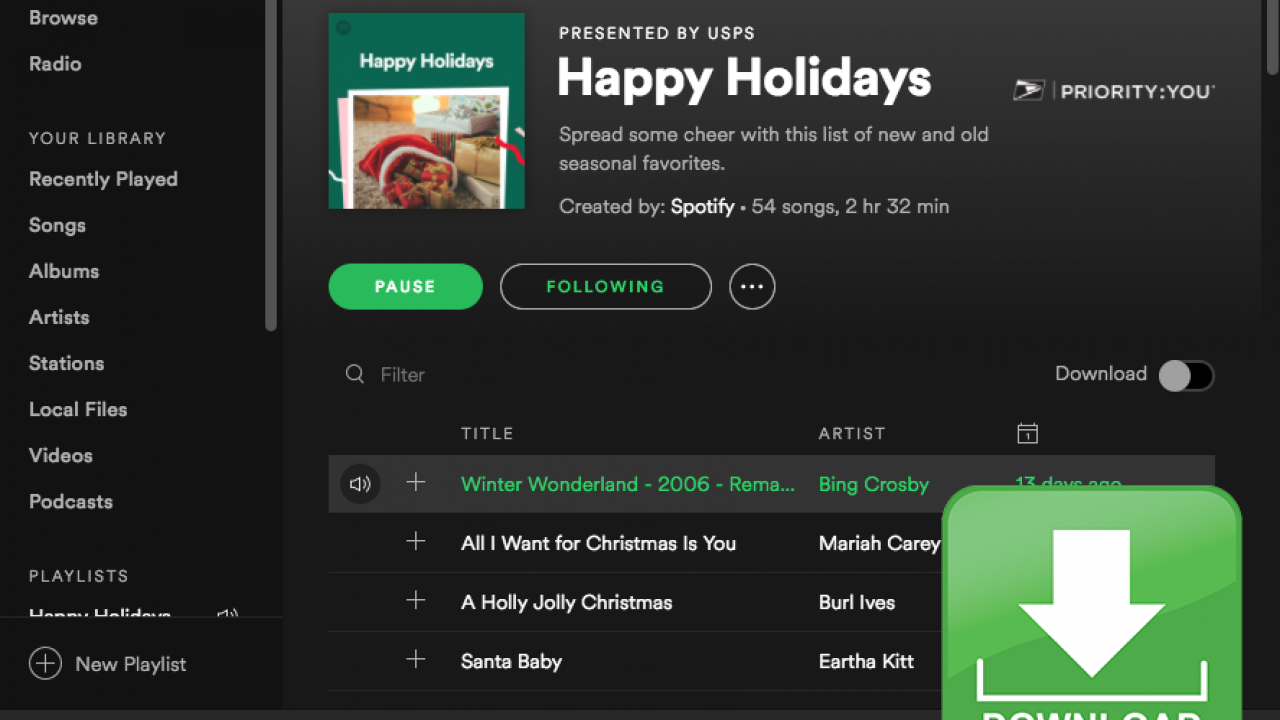The width and height of the screenshot is (1280, 720).
Task: Click the Bing Crosby artist link
Action: pyautogui.click(x=874, y=484)
